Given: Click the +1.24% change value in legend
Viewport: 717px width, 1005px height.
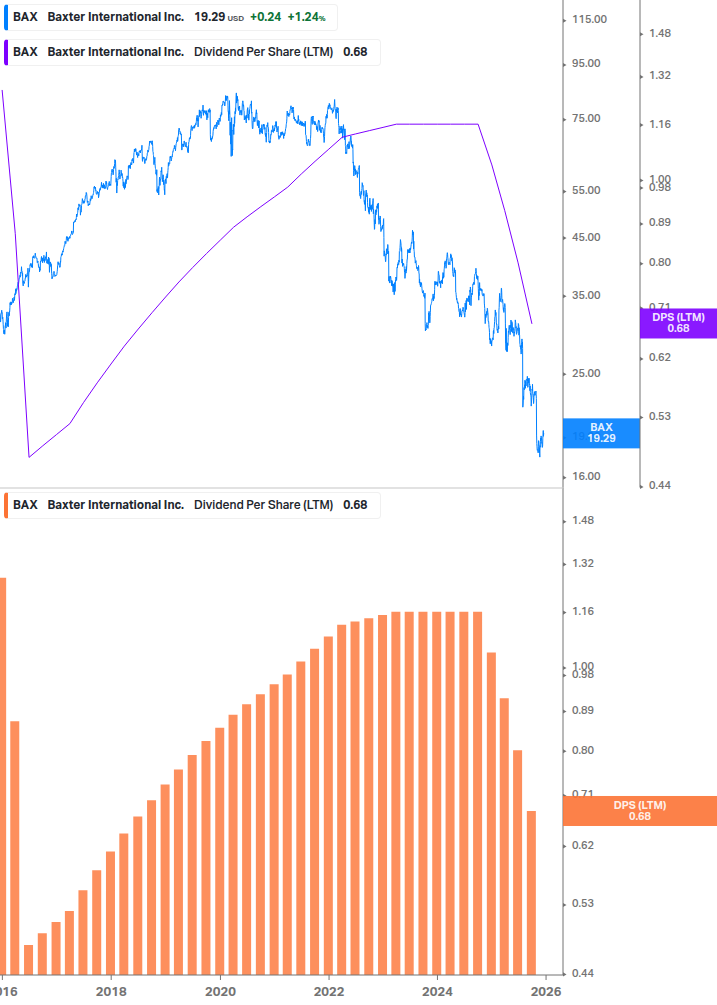Looking at the screenshot, I should tap(306, 17).
